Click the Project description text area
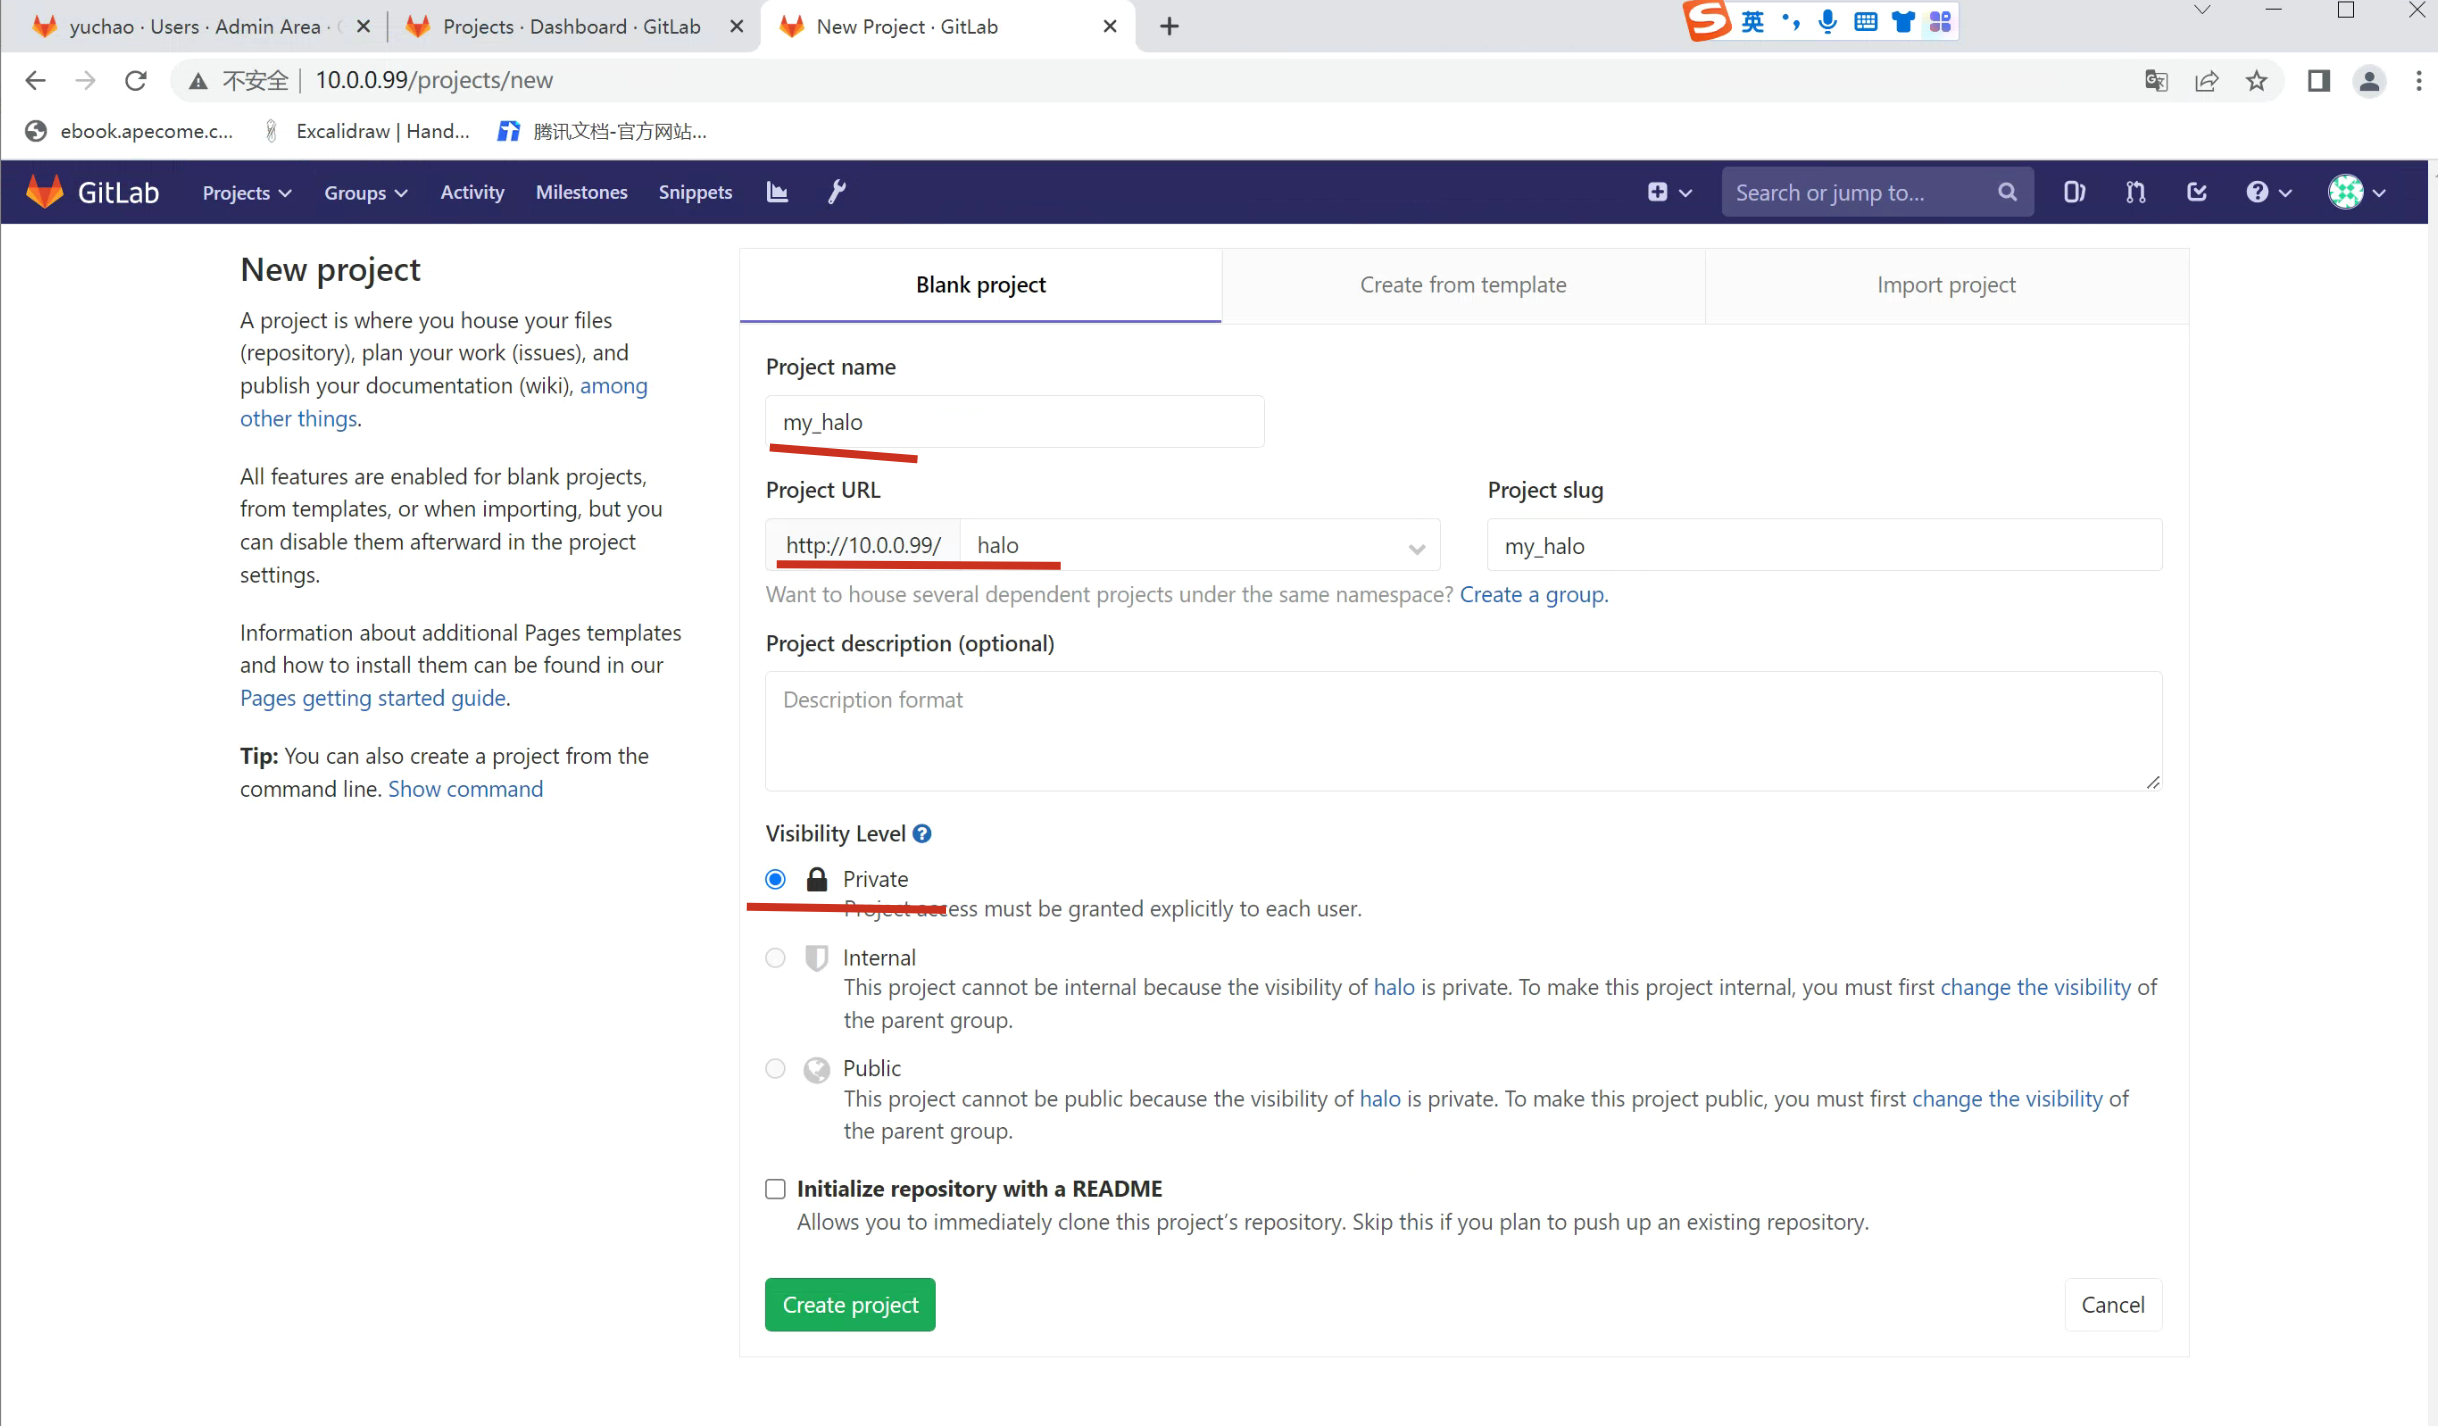 click(x=1462, y=731)
